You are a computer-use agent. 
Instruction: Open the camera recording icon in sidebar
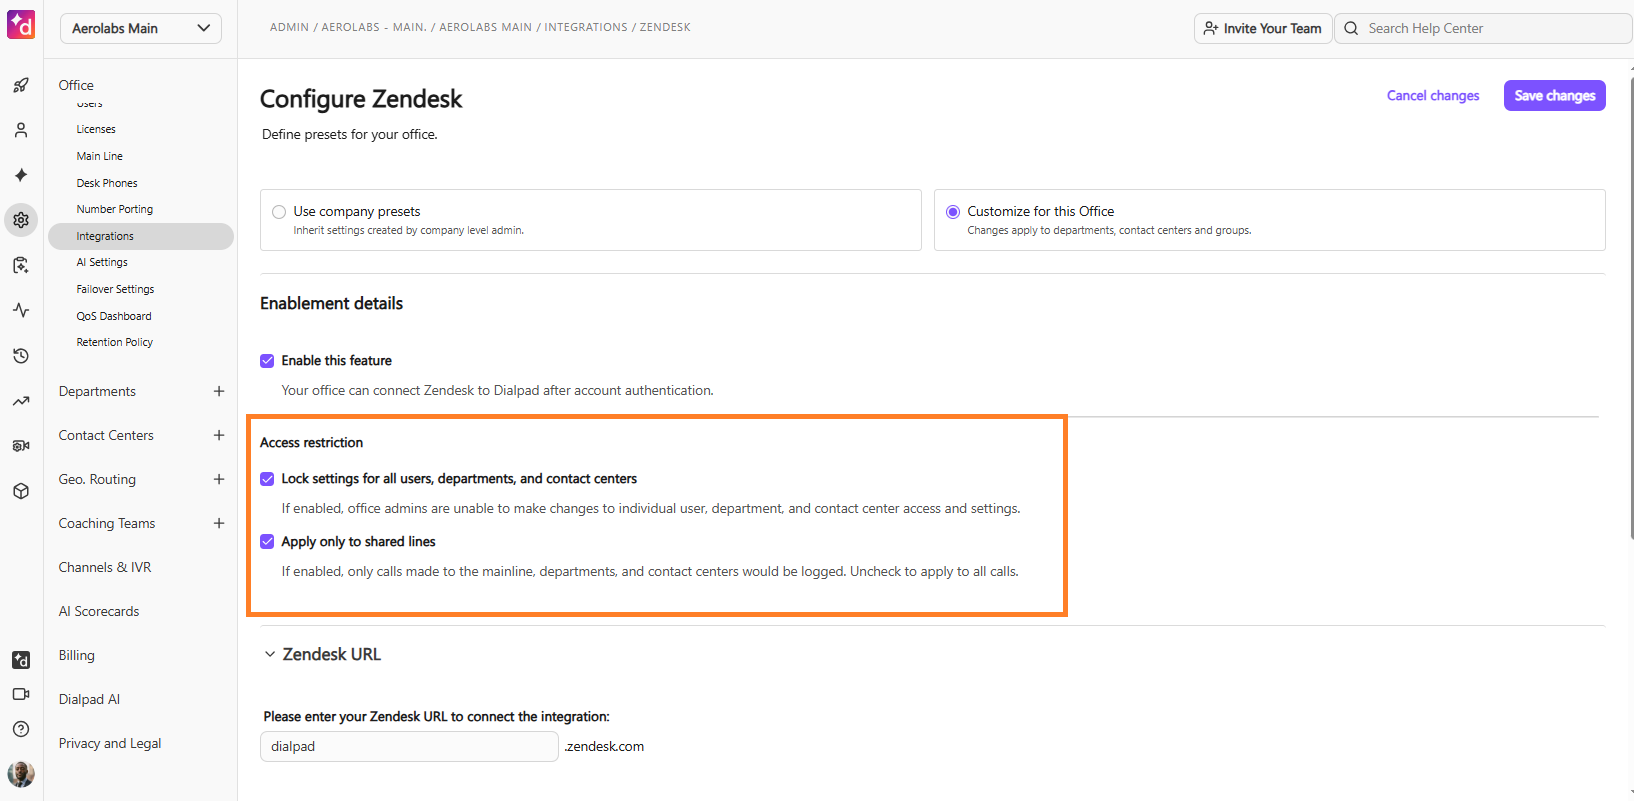(x=21, y=446)
